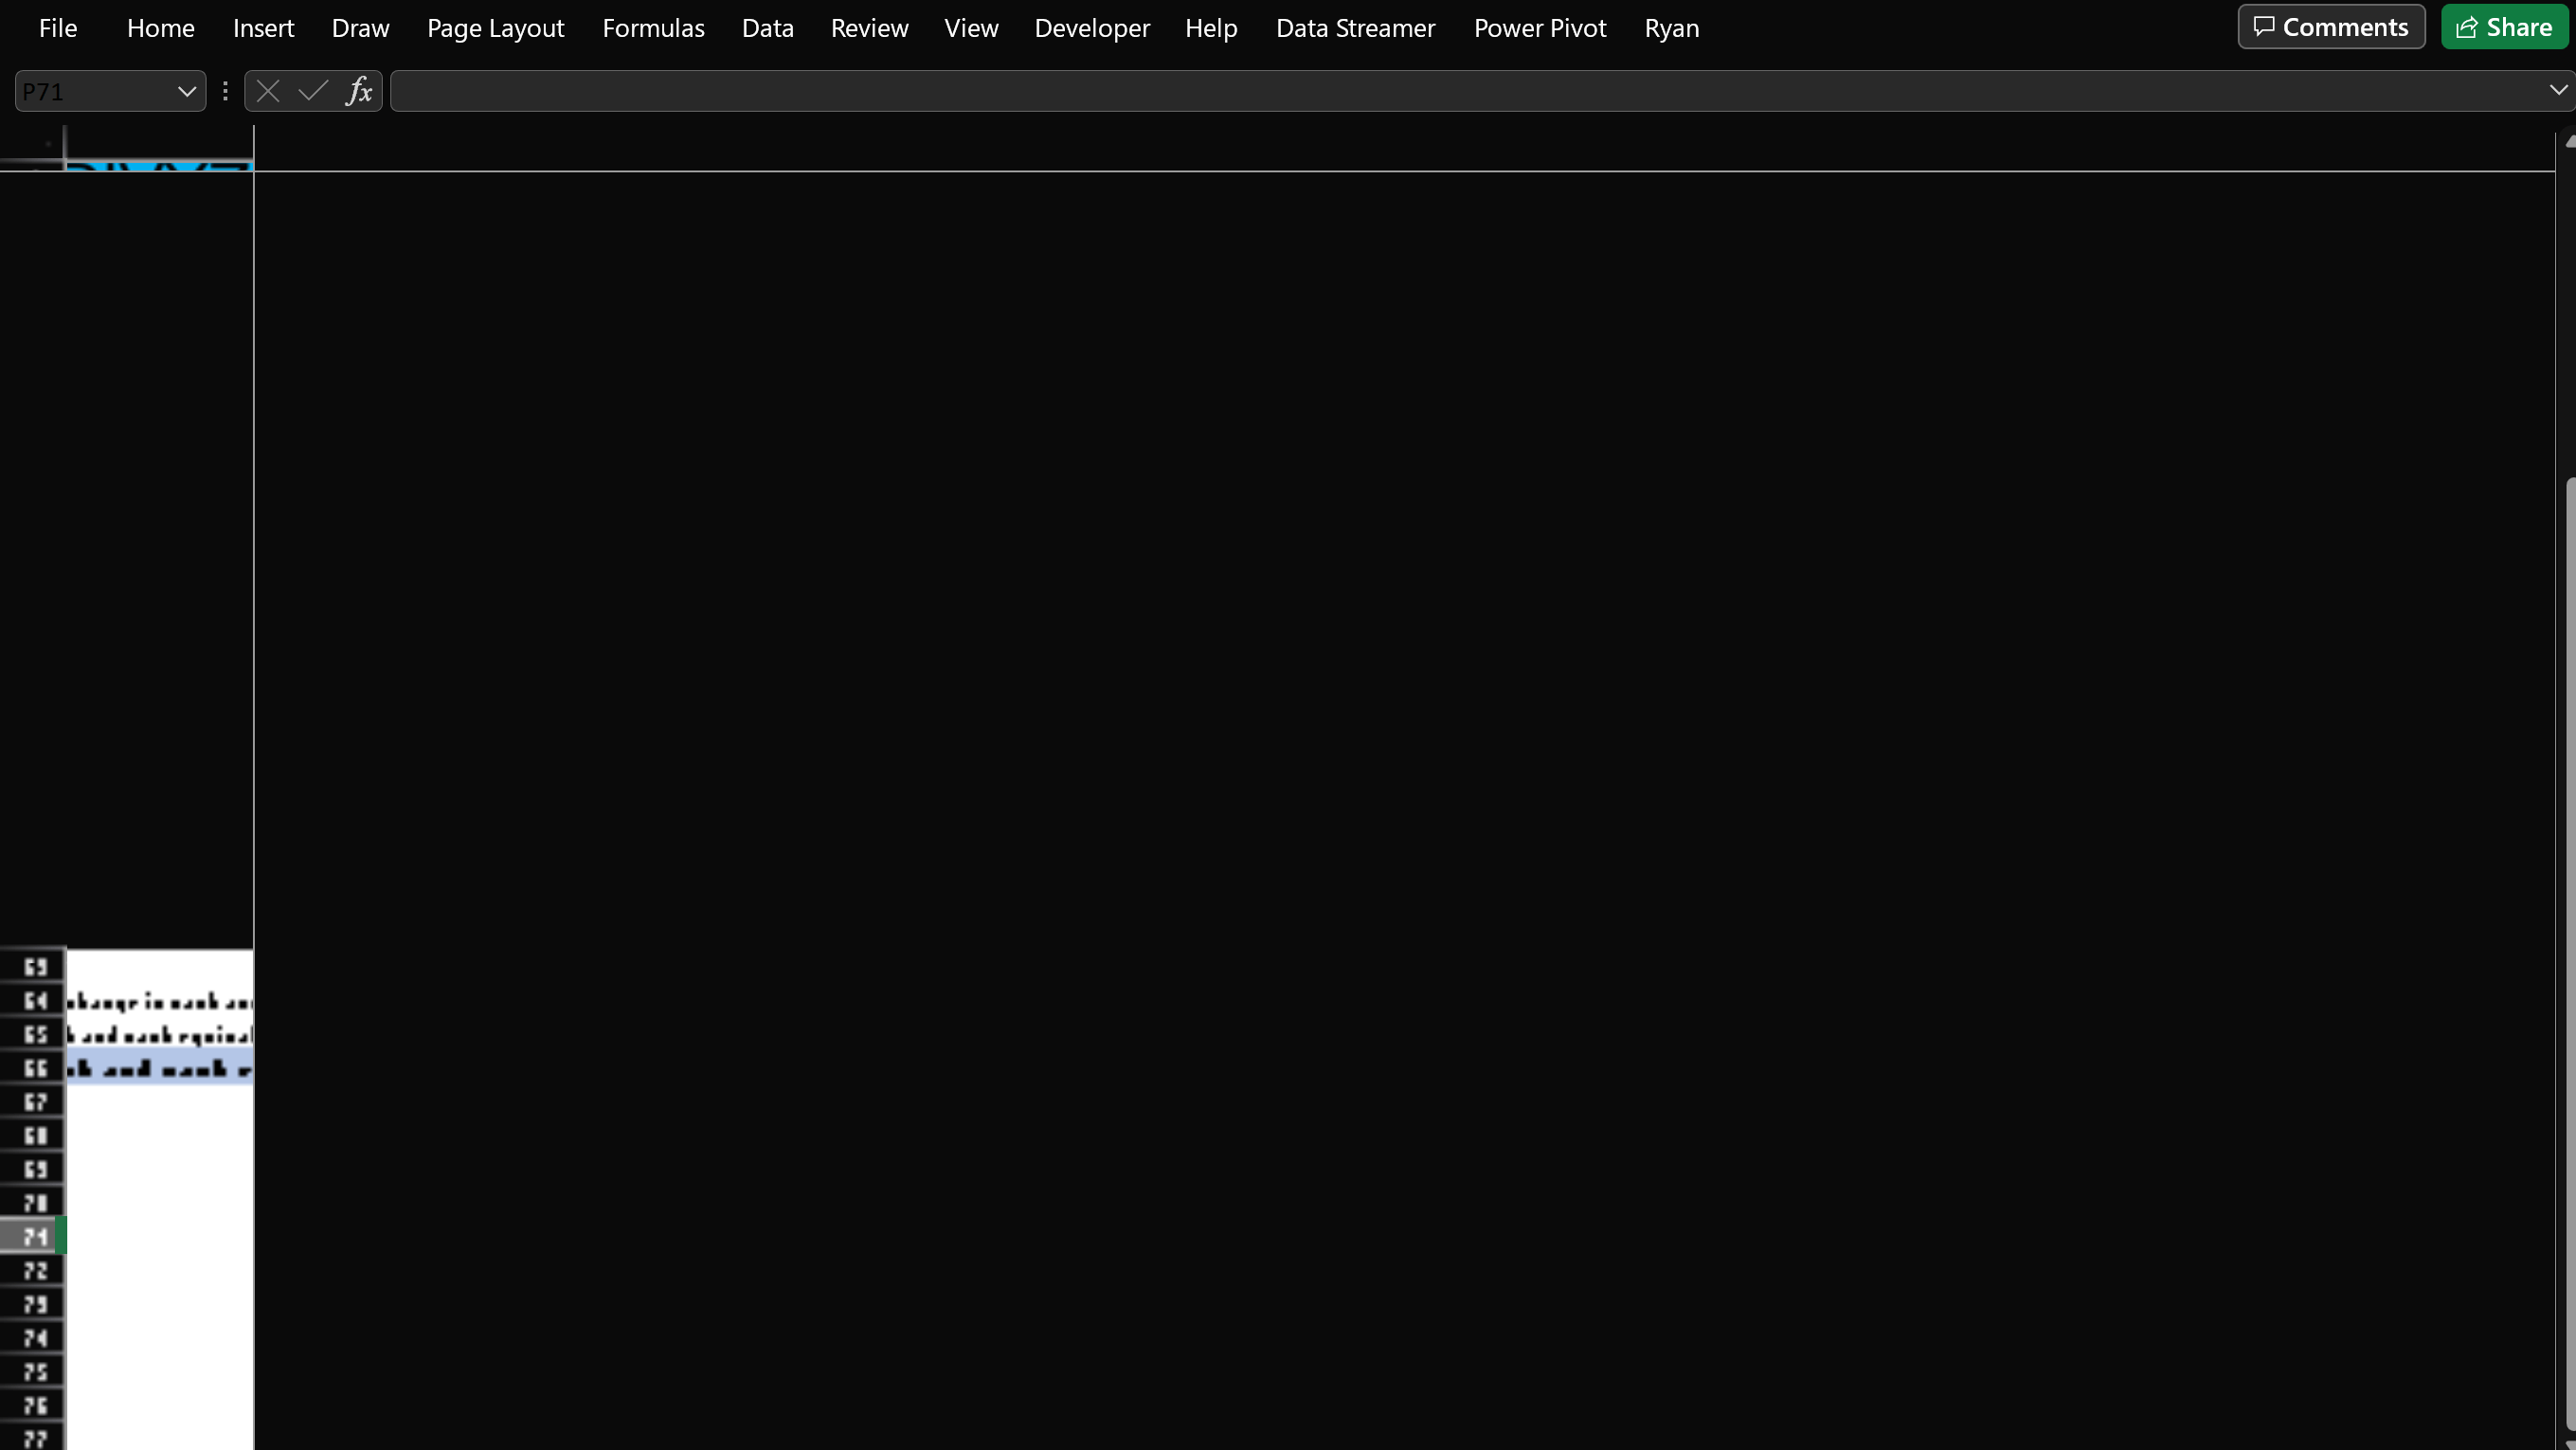Click the Comments button

(2330, 27)
